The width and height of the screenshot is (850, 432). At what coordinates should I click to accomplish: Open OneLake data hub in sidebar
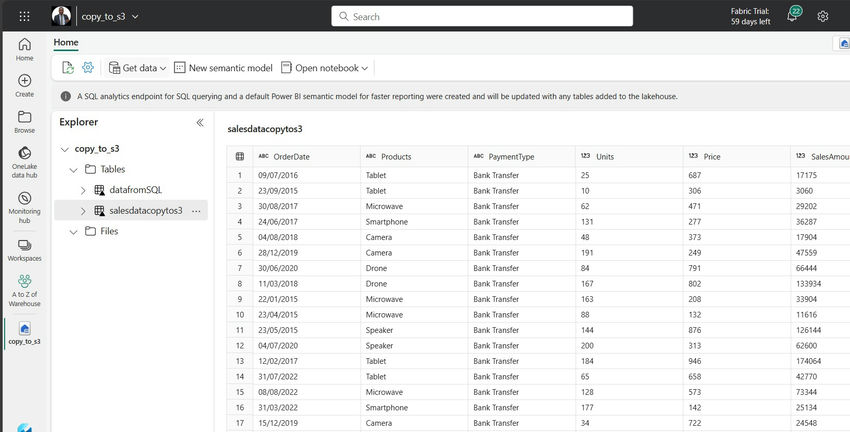pyautogui.click(x=24, y=162)
